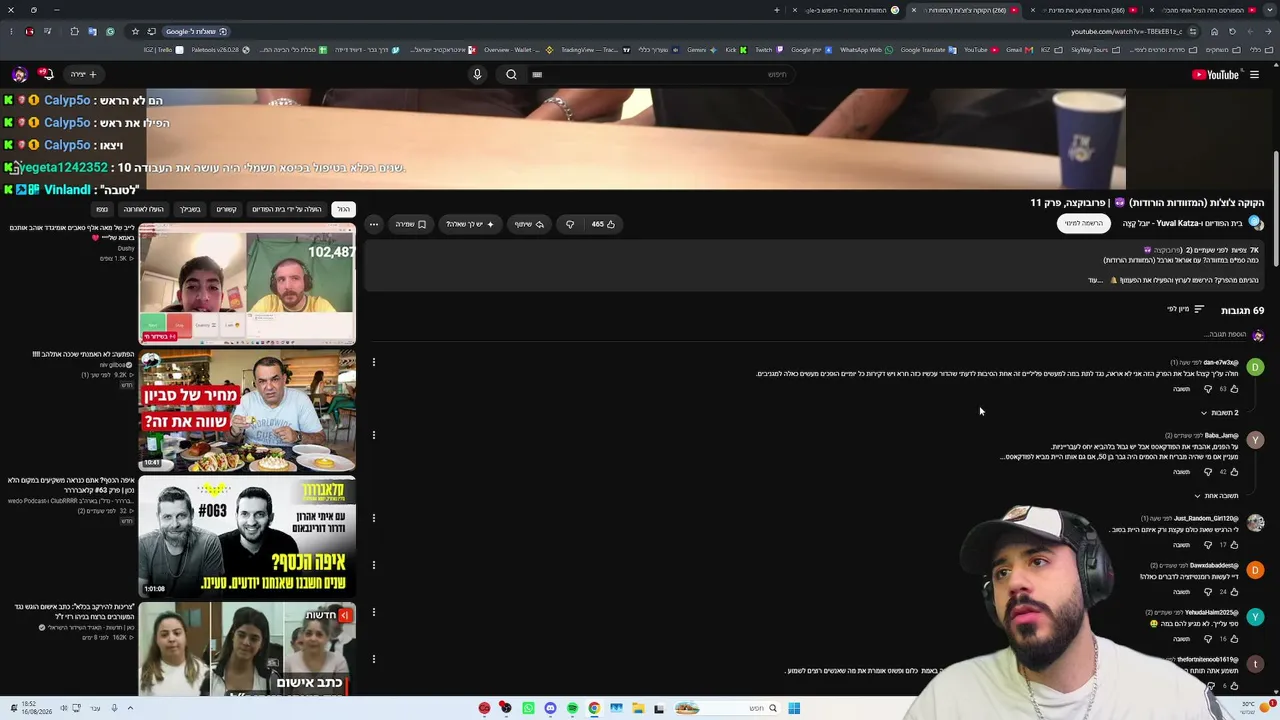Image resolution: width=1280 pixels, height=720 pixels.
Task: Select the 'קשורים' related chip
Action: 227,209
